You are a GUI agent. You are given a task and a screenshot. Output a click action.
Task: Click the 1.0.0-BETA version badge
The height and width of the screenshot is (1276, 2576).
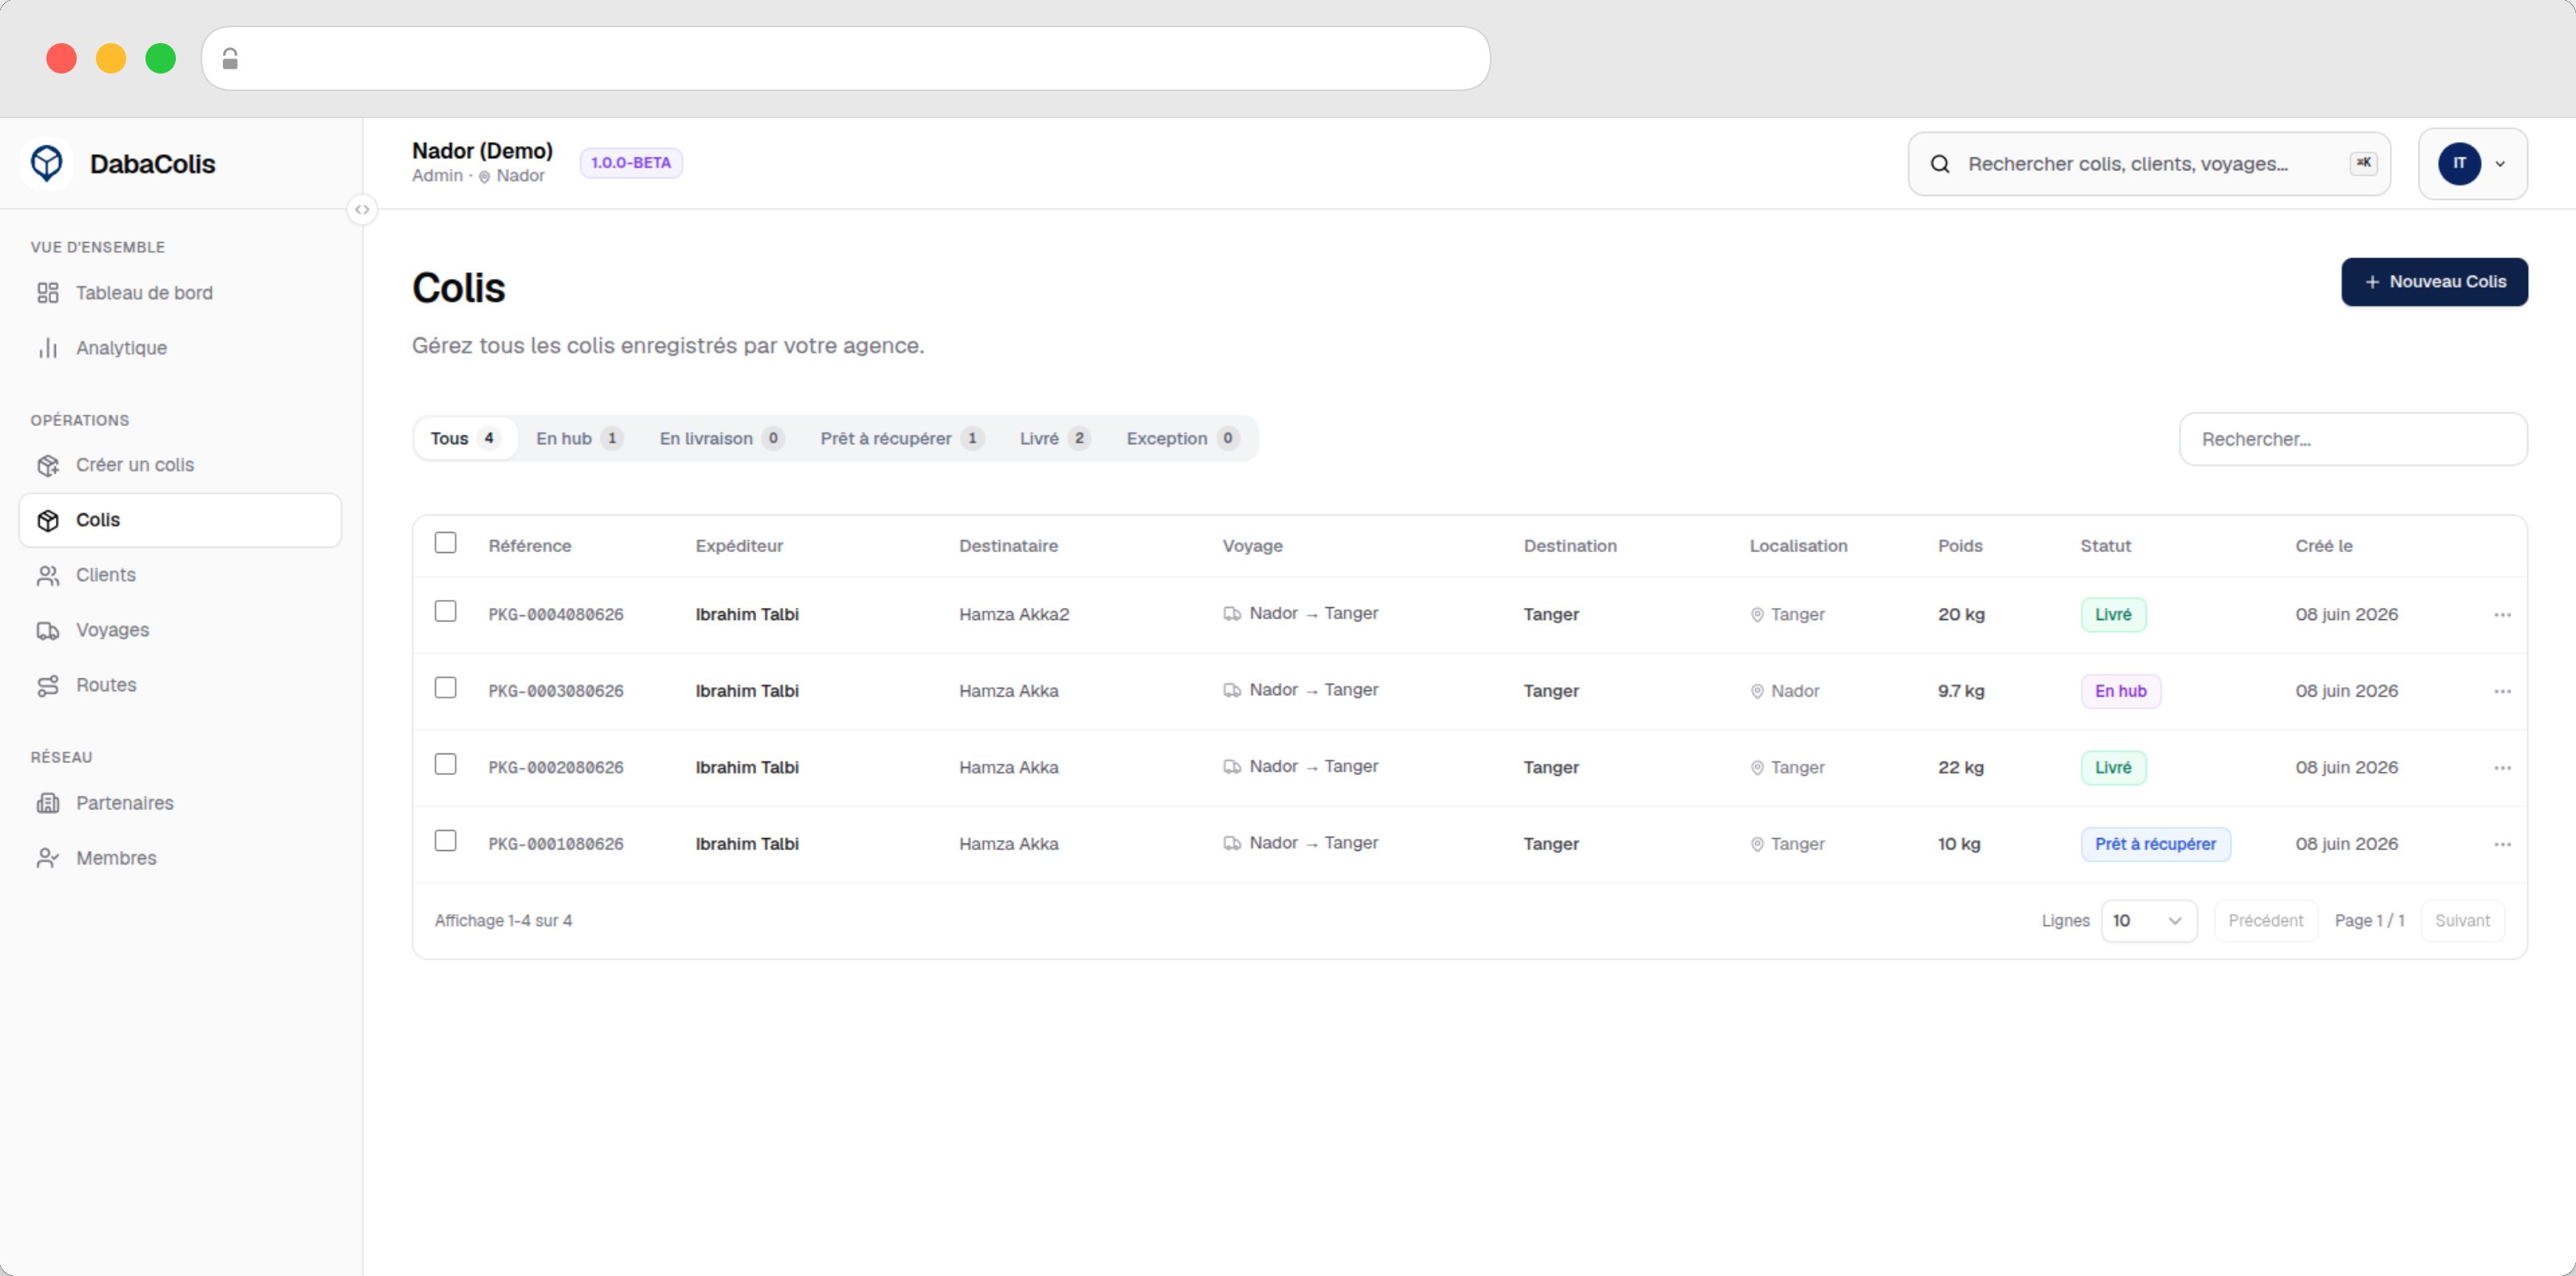pos(631,163)
